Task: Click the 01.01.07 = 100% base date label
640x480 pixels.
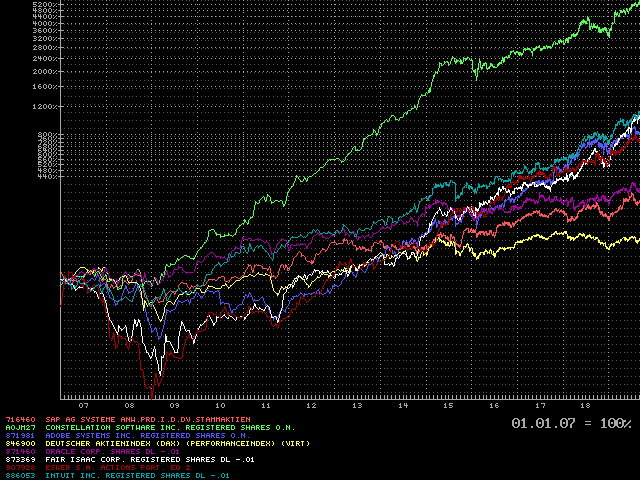Action: coord(571,424)
